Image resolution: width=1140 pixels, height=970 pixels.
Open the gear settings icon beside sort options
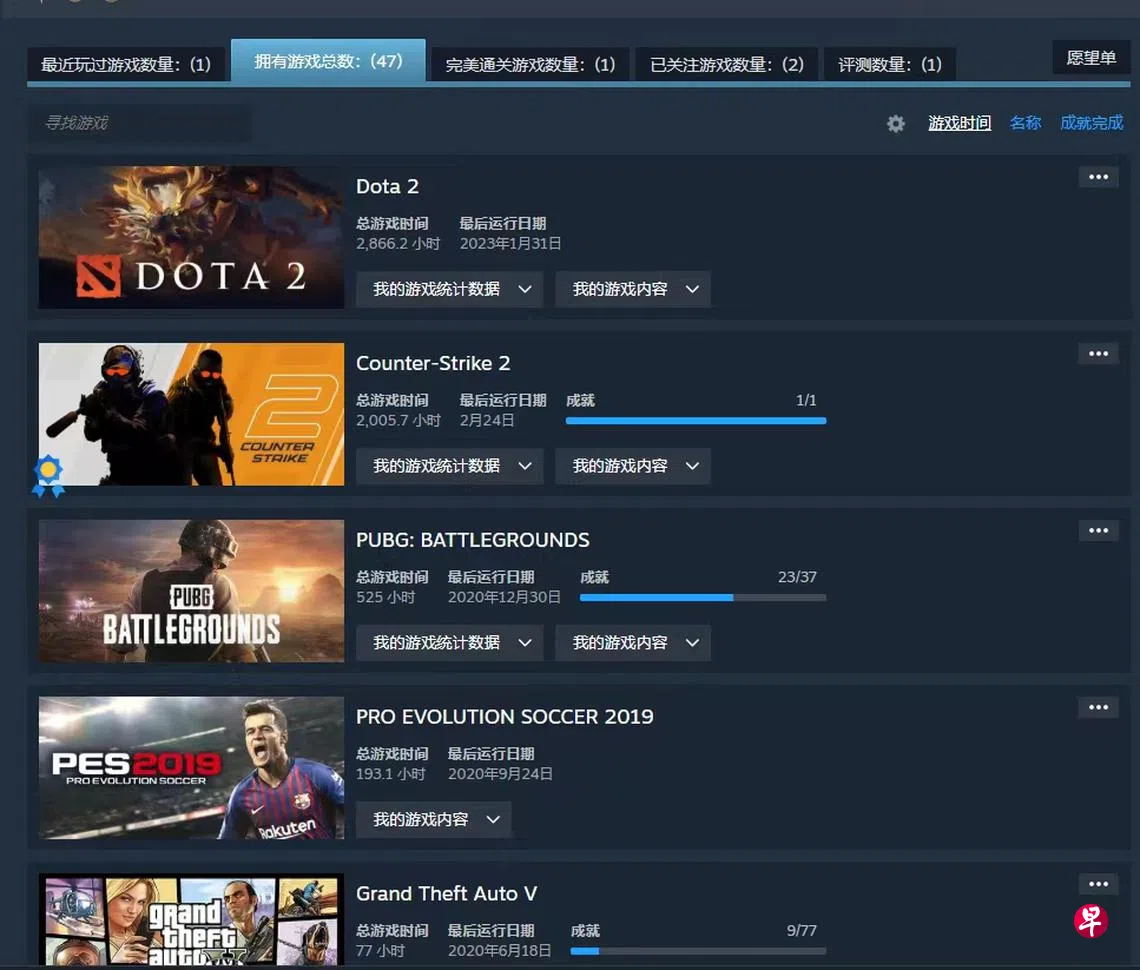tap(896, 124)
